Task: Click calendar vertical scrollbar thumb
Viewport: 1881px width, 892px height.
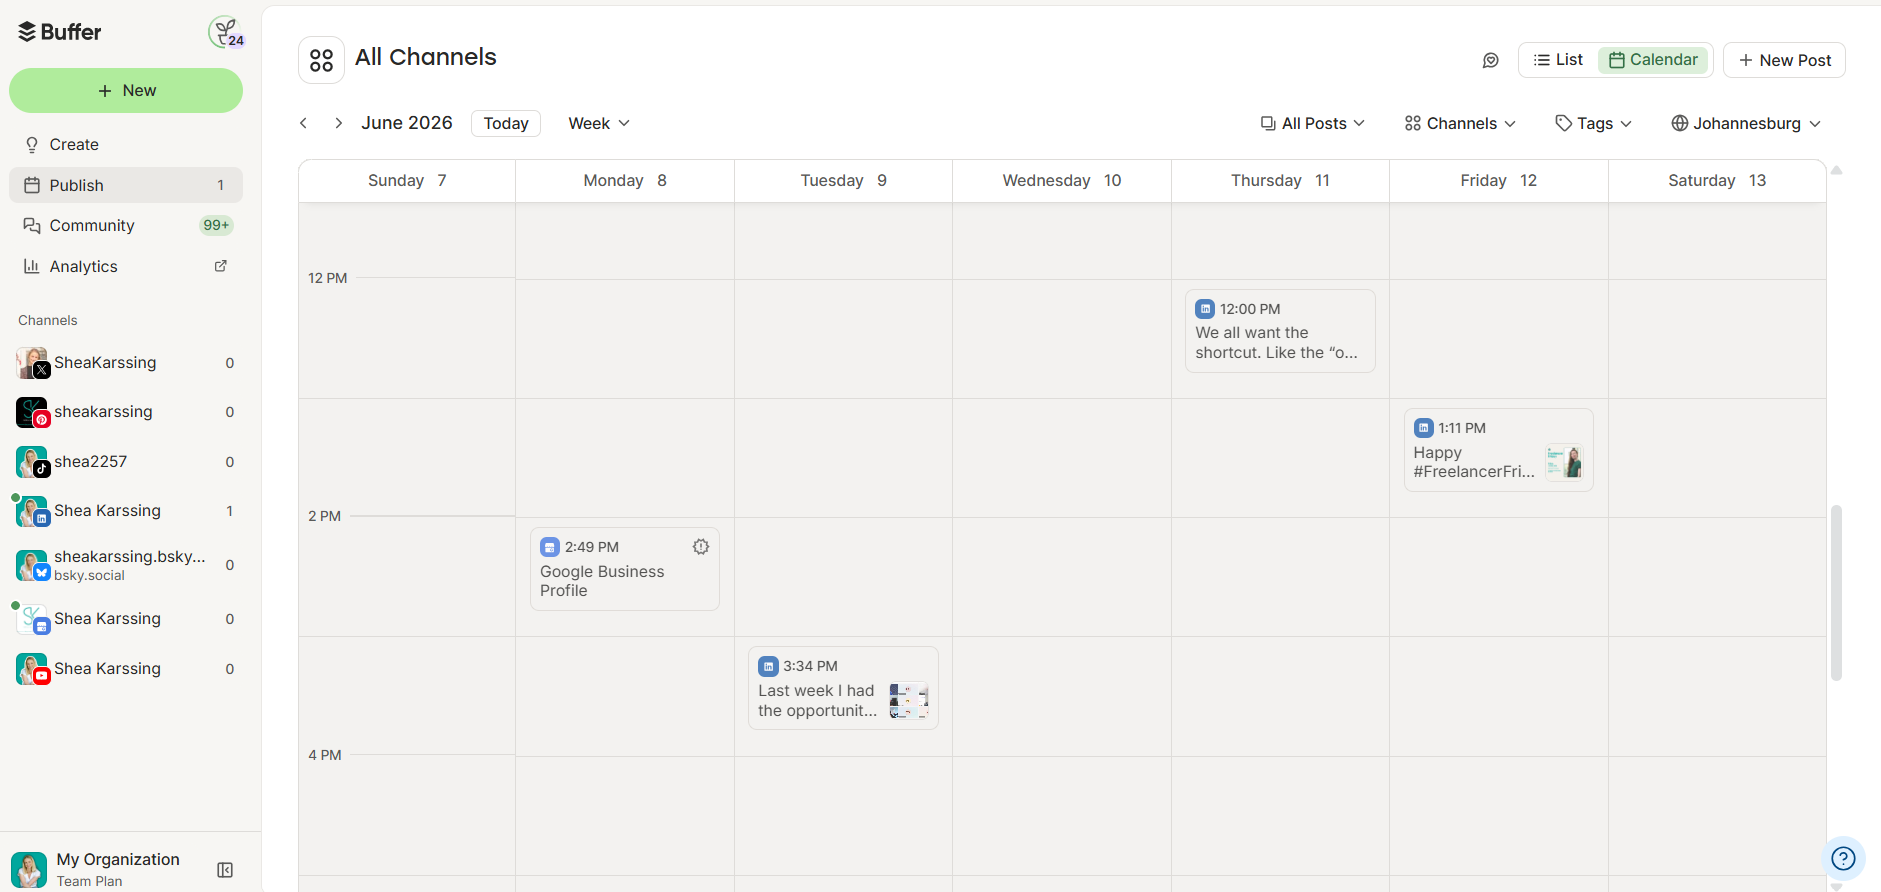Action: (x=1836, y=593)
